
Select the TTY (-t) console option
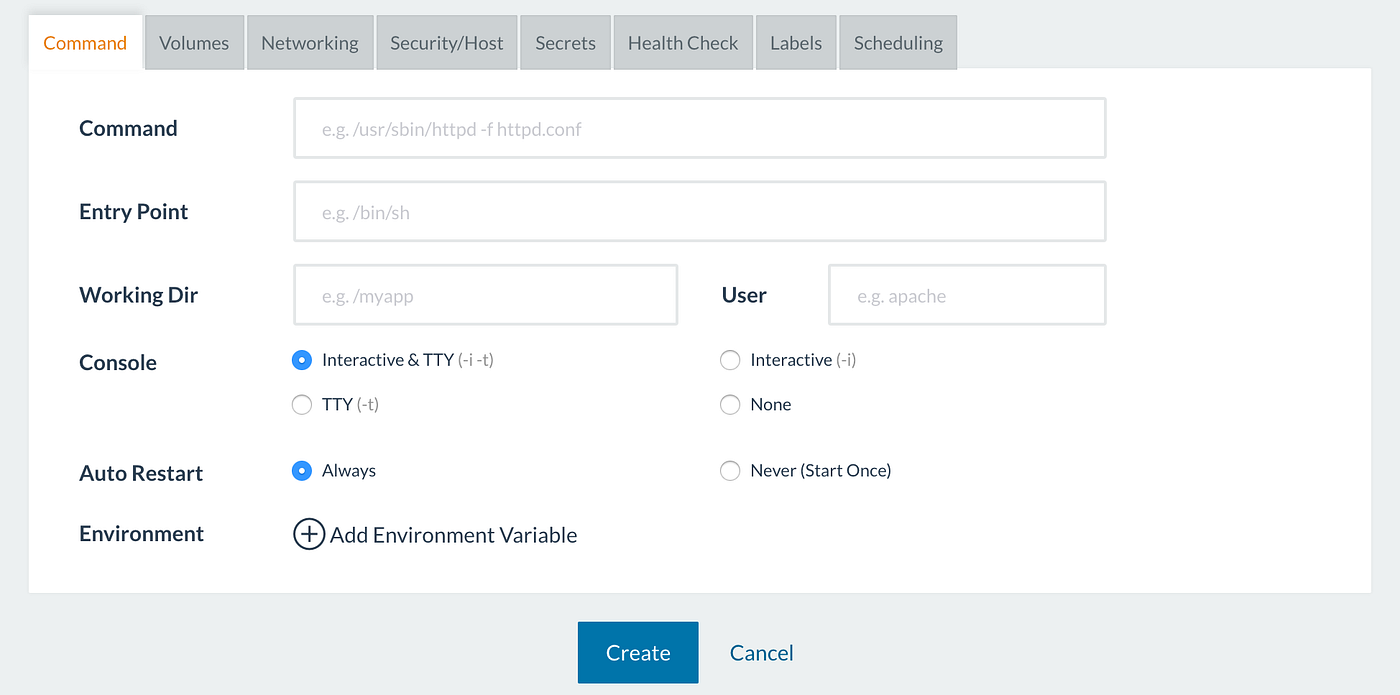click(301, 404)
